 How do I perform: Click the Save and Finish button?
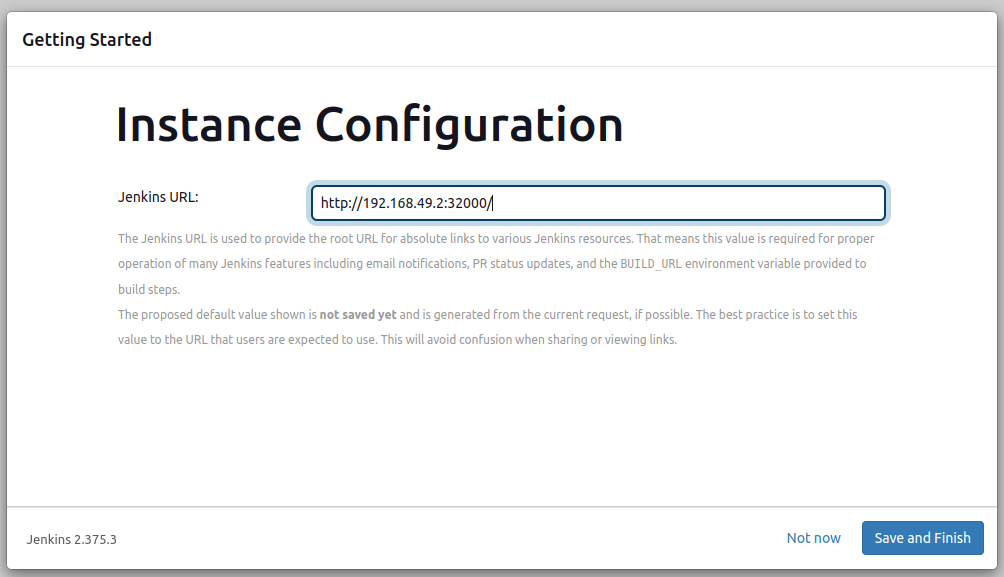coord(922,538)
